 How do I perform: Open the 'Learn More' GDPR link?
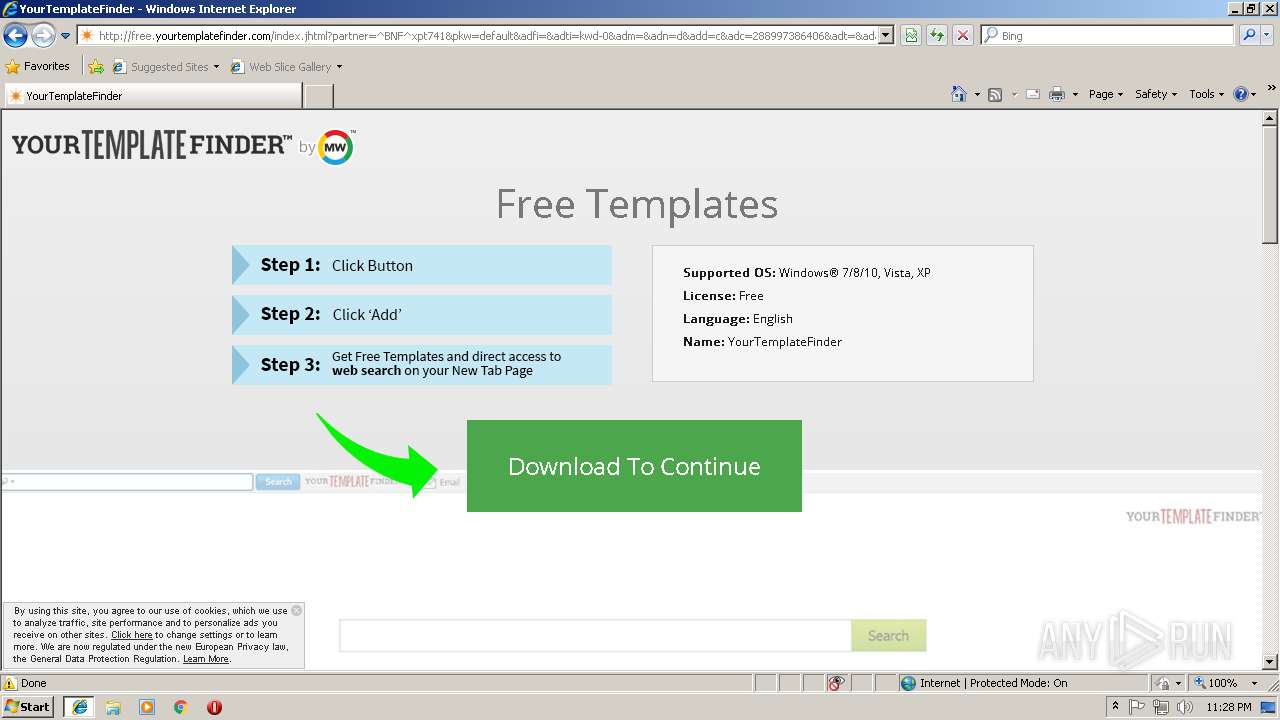click(x=206, y=659)
